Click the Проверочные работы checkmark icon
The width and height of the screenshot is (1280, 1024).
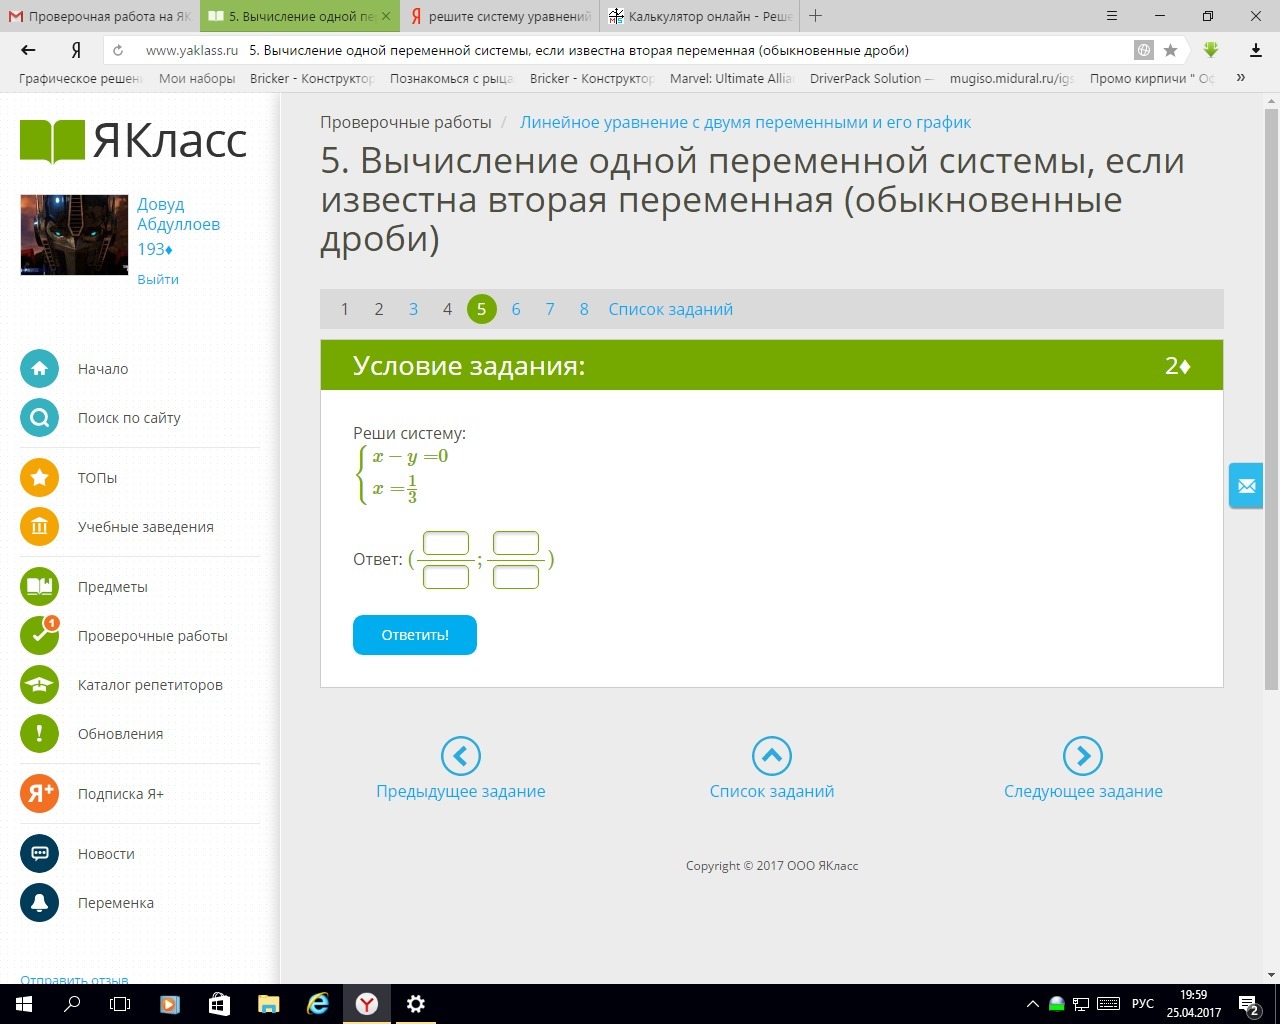[x=40, y=636]
